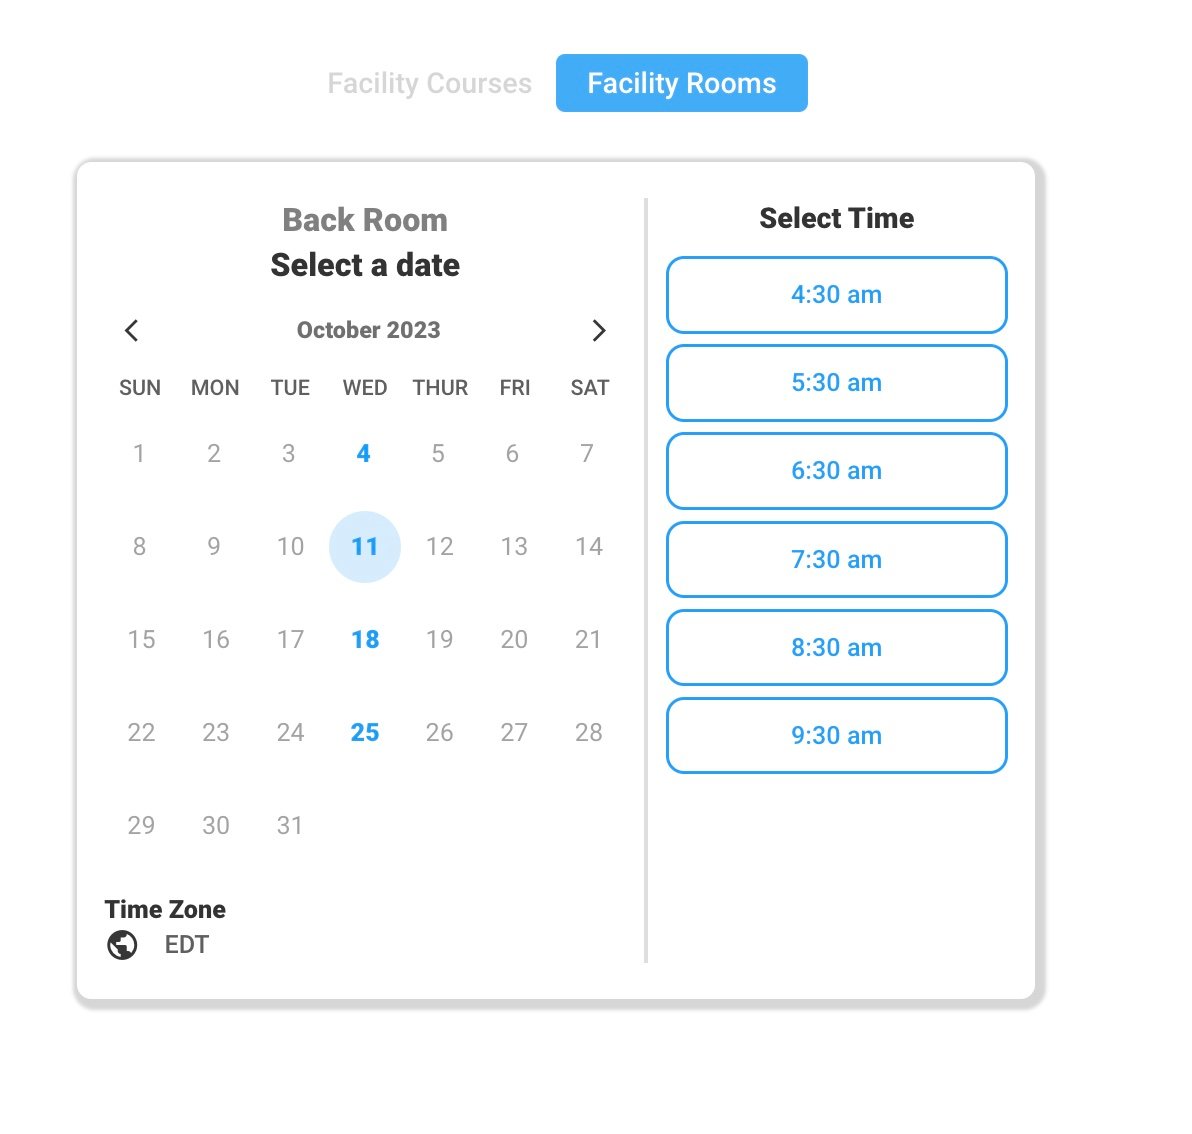Select the 6:30 am time slot
This screenshot has height=1134, width=1192.
[x=836, y=471]
